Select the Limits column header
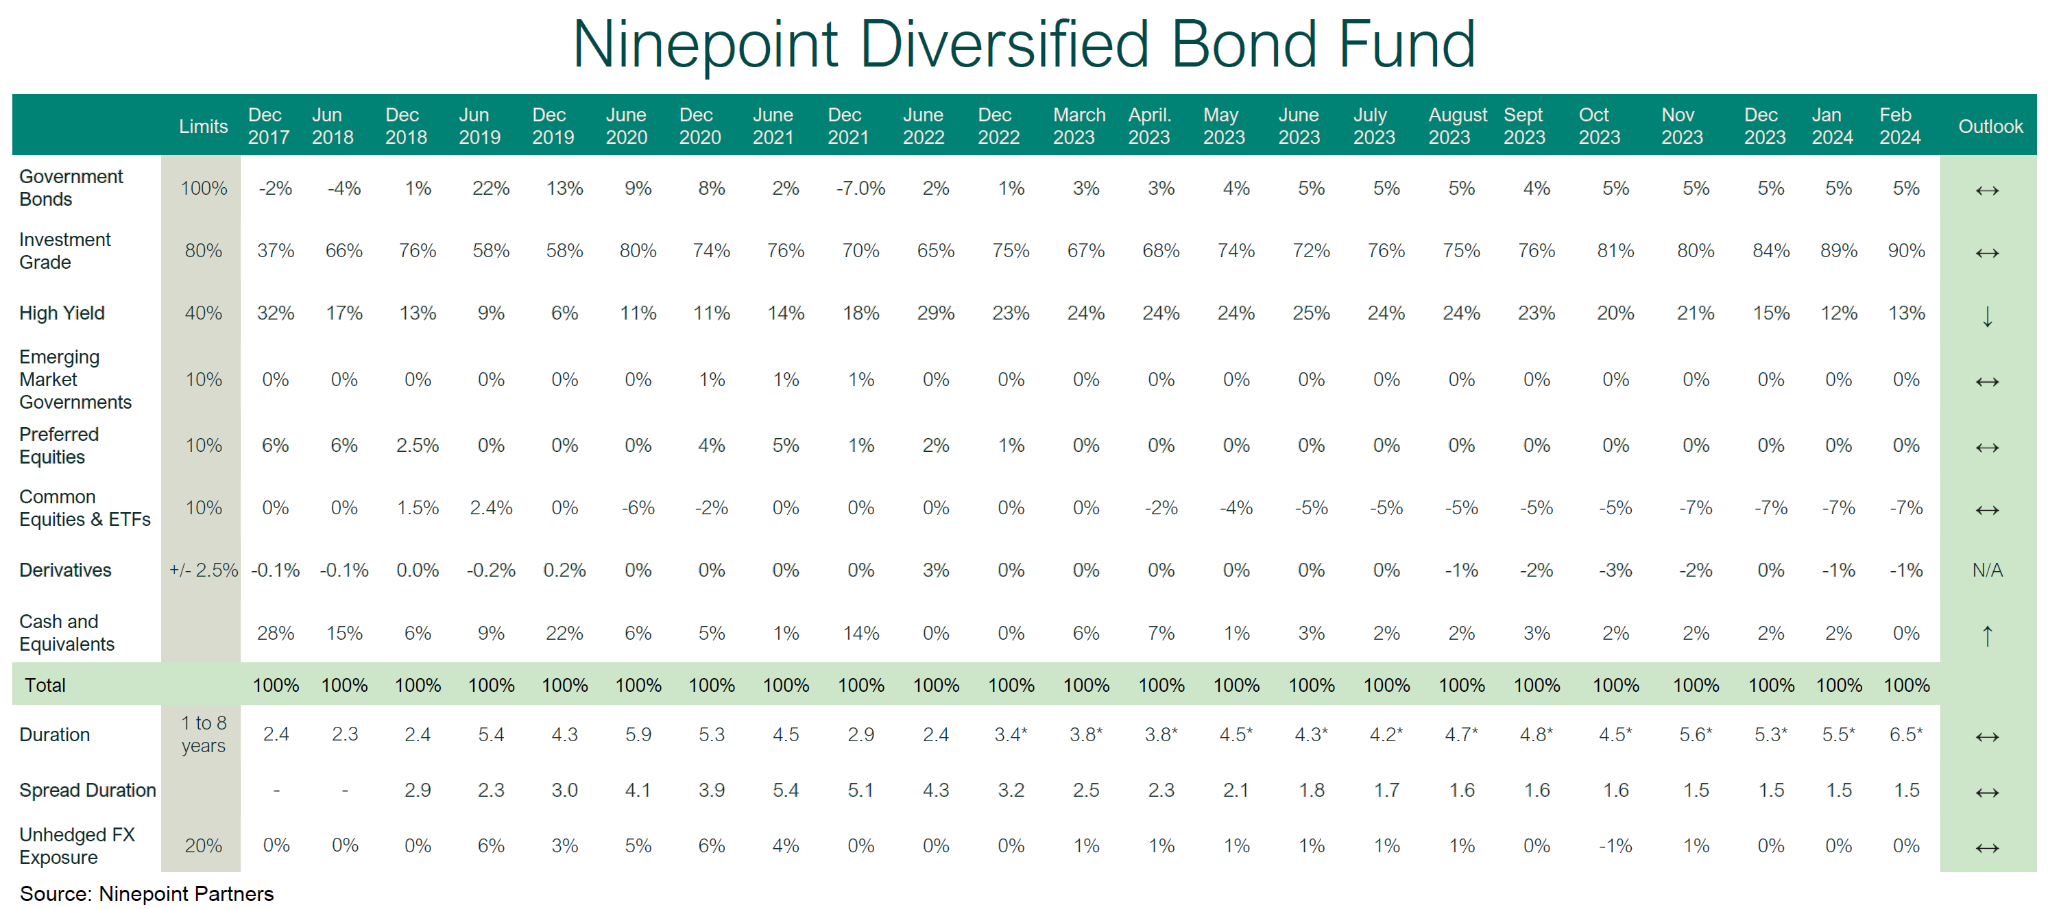 [x=203, y=126]
